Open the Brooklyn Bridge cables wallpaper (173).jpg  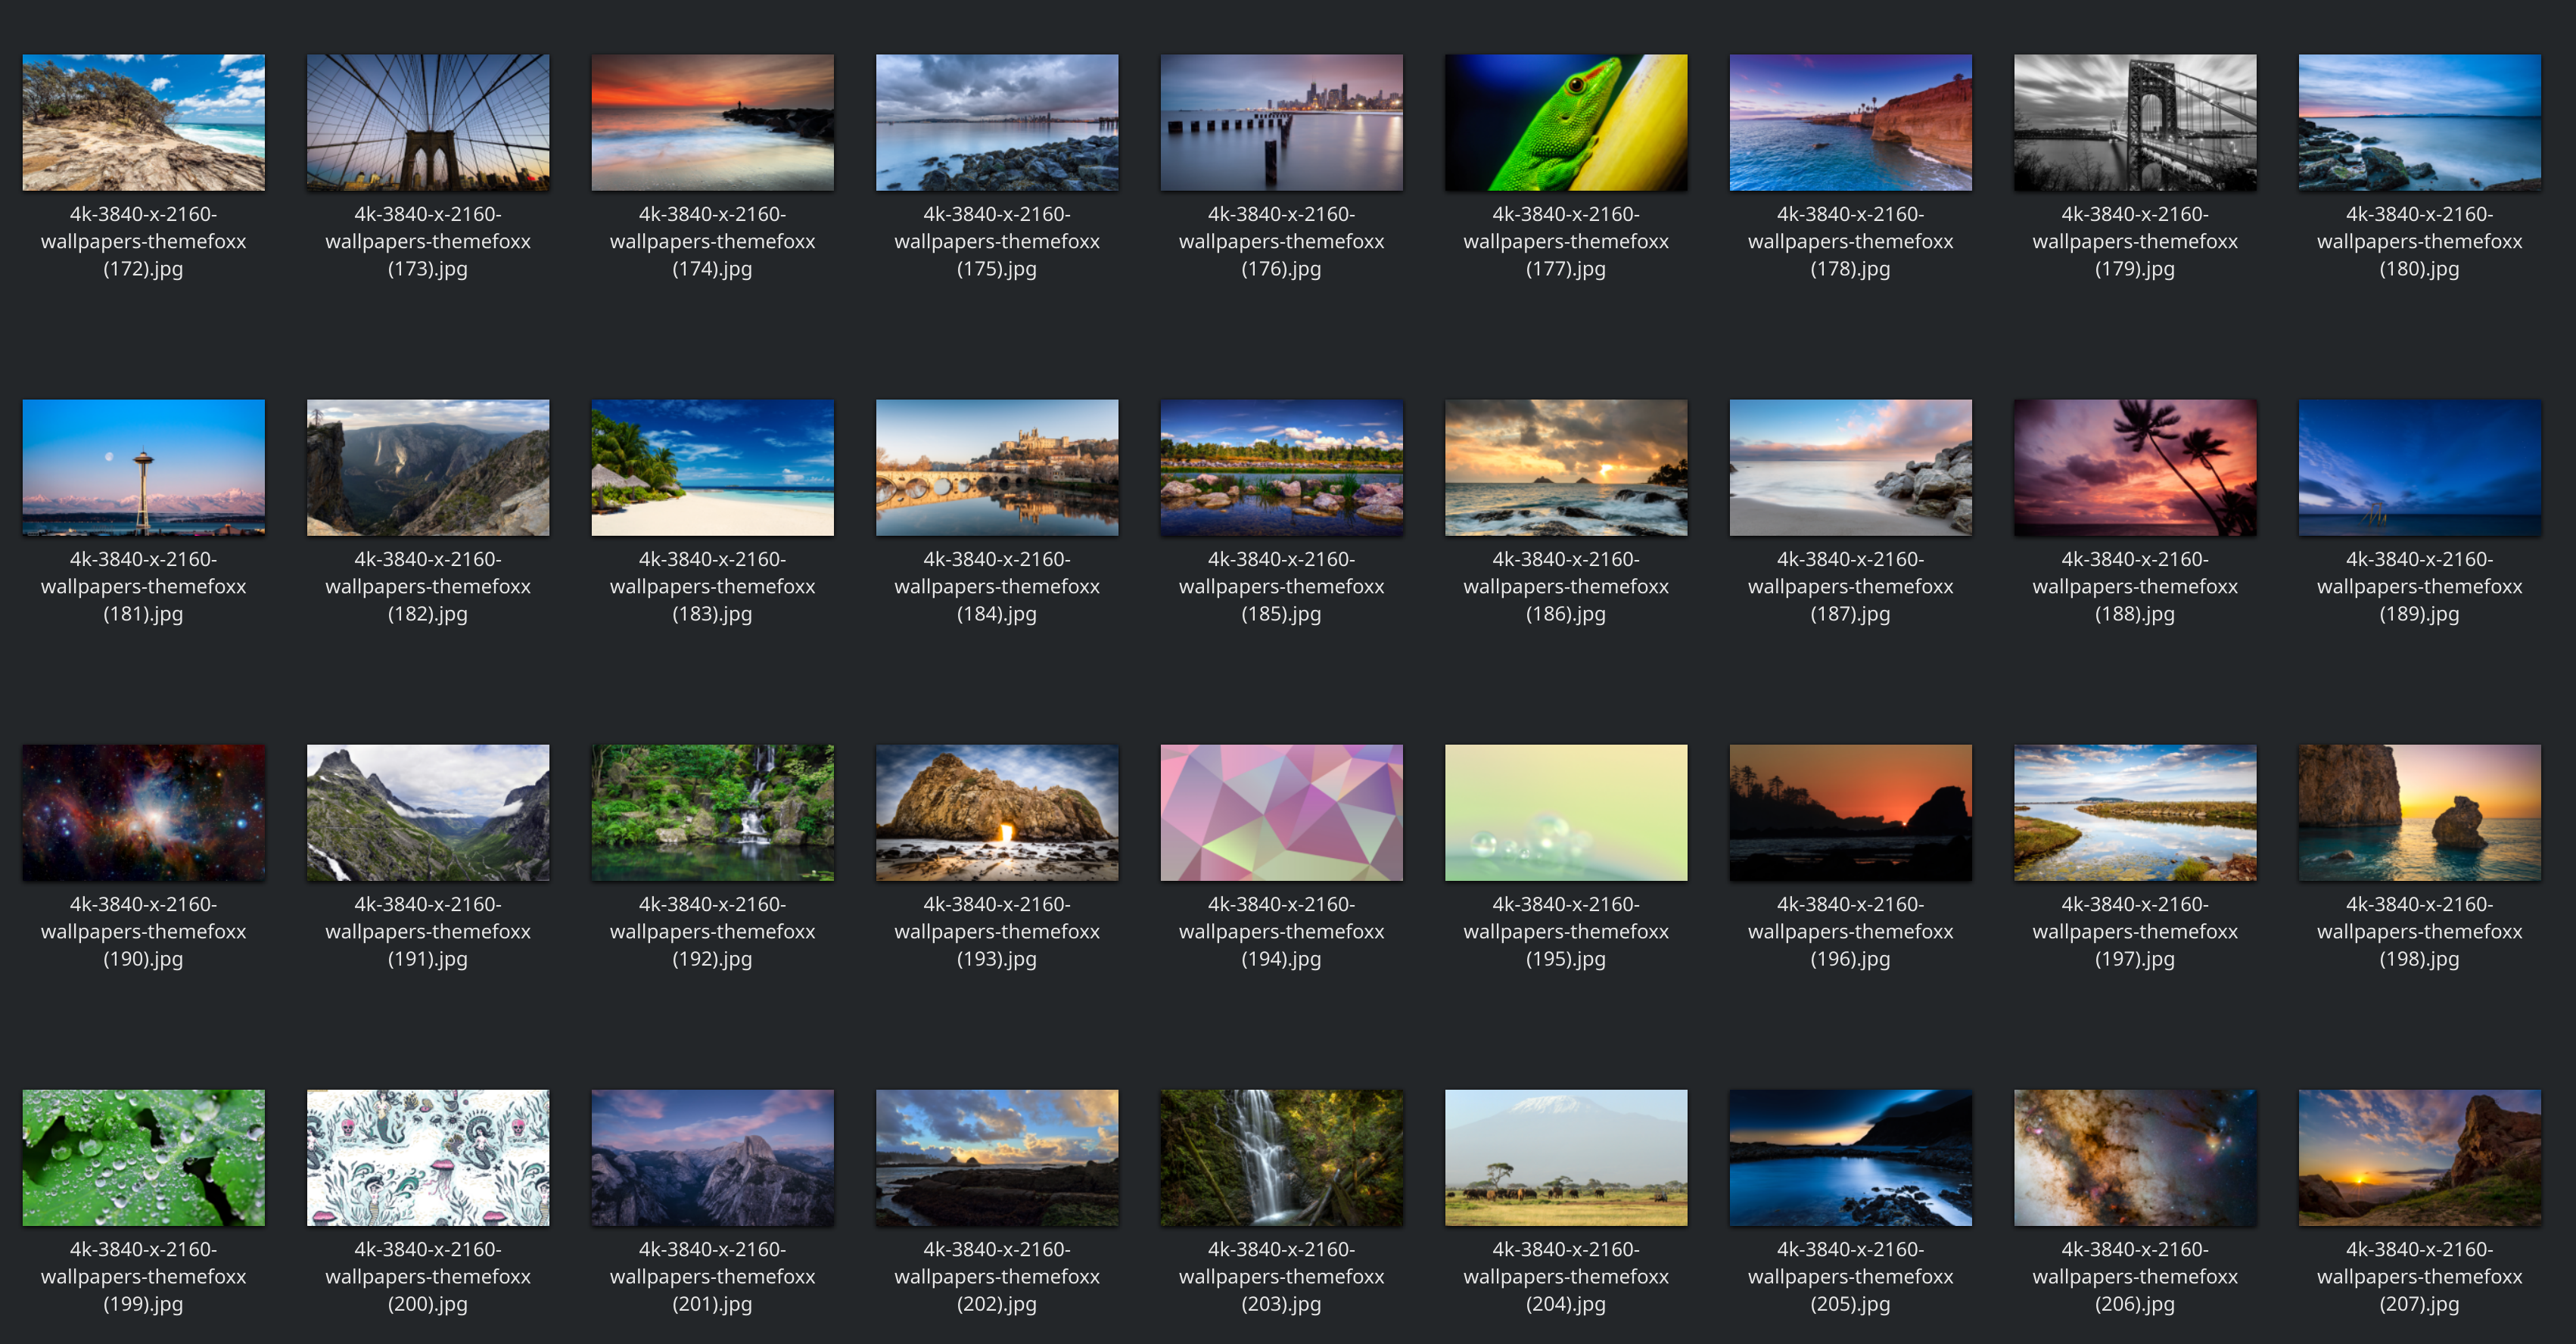point(427,122)
